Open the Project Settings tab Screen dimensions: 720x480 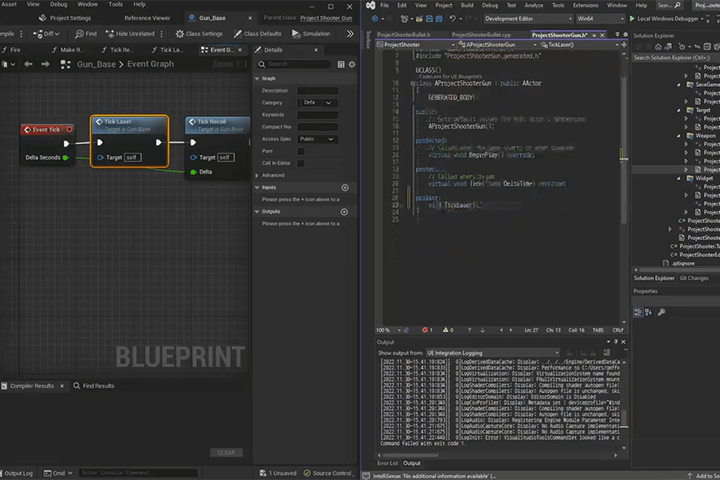(x=65, y=18)
